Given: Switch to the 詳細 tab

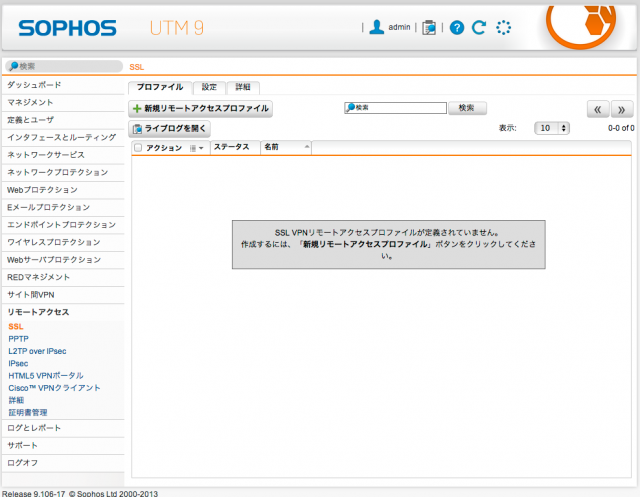Looking at the screenshot, I should tap(244, 87).
